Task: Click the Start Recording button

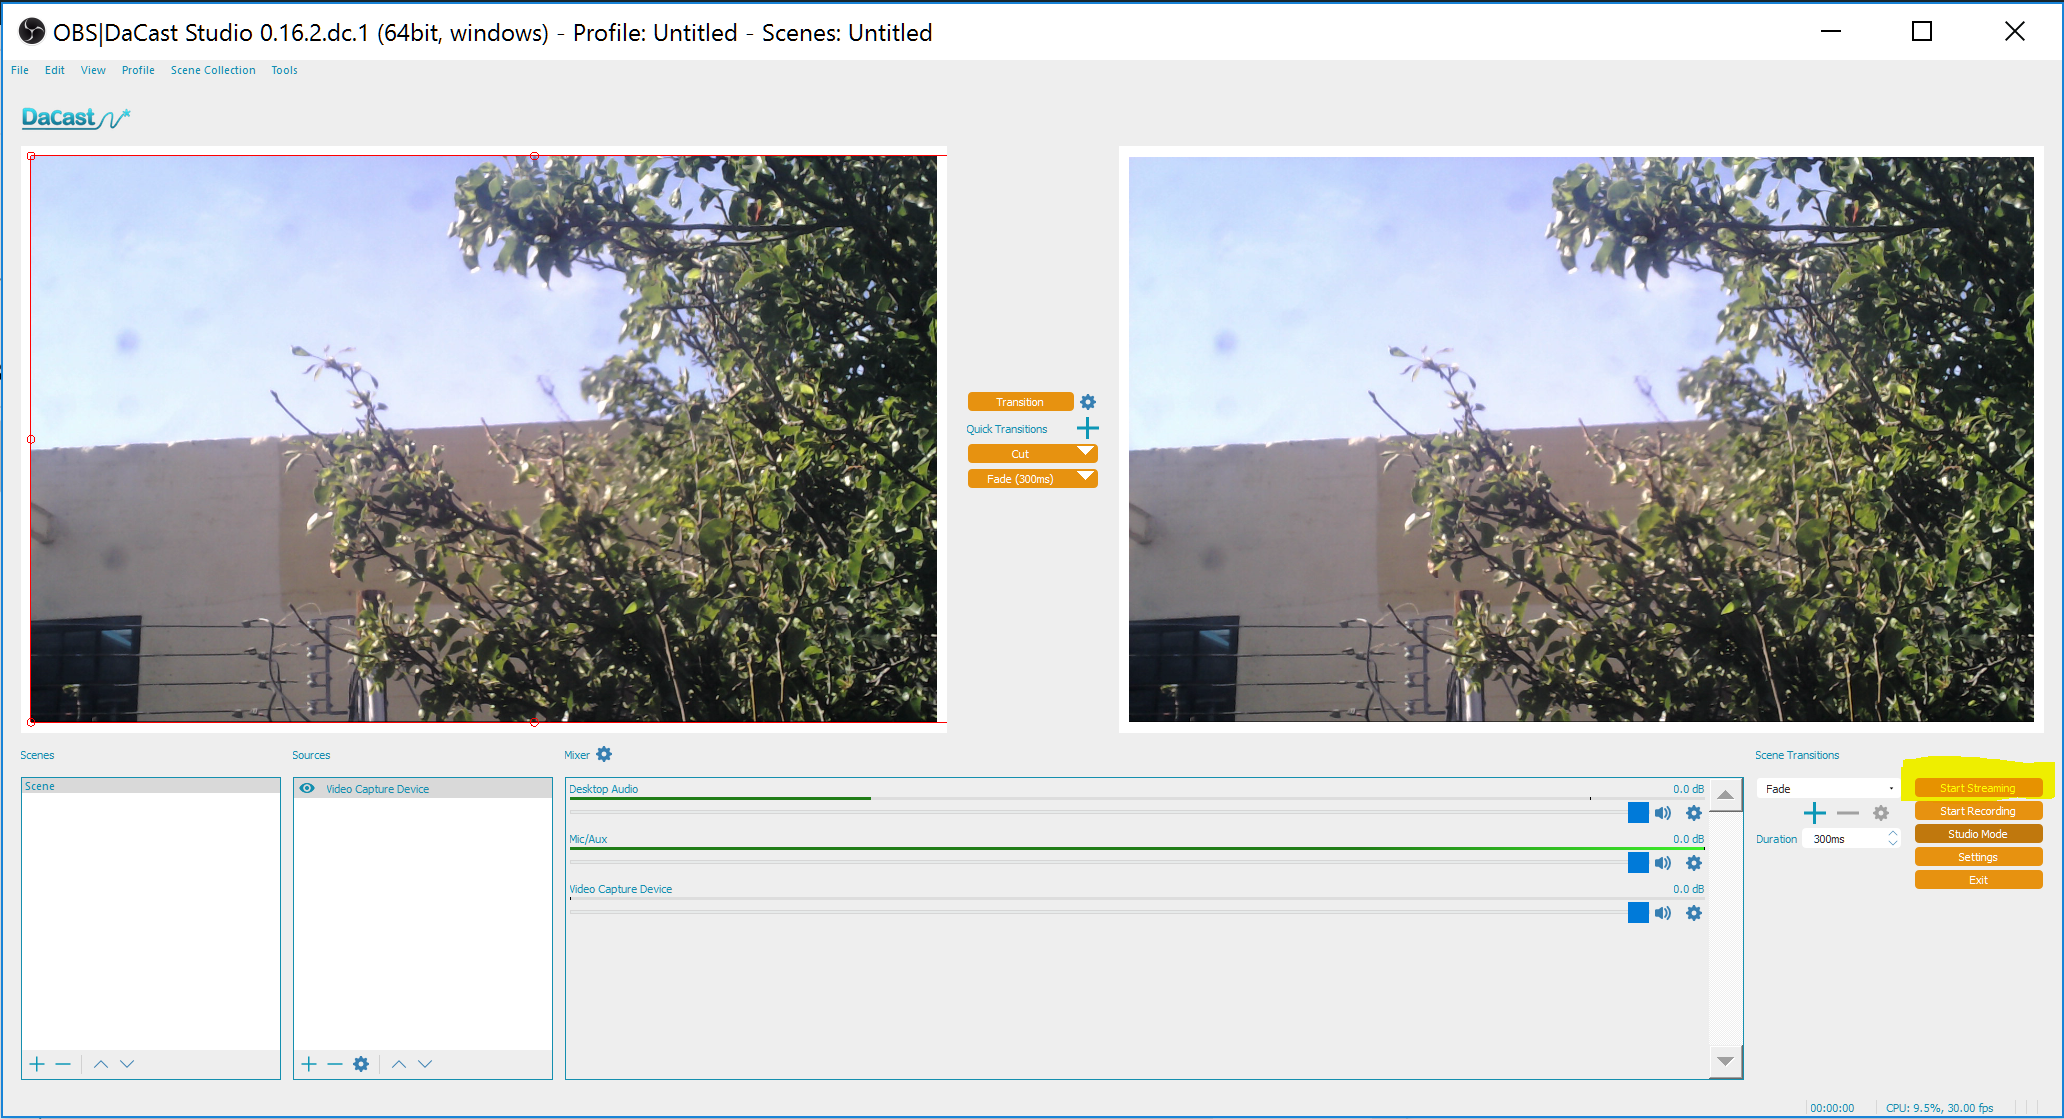Action: [1976, 810]
